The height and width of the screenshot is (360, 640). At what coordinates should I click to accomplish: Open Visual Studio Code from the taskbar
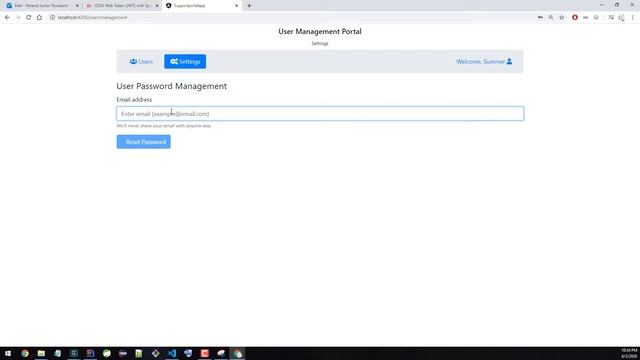(172, 353)
